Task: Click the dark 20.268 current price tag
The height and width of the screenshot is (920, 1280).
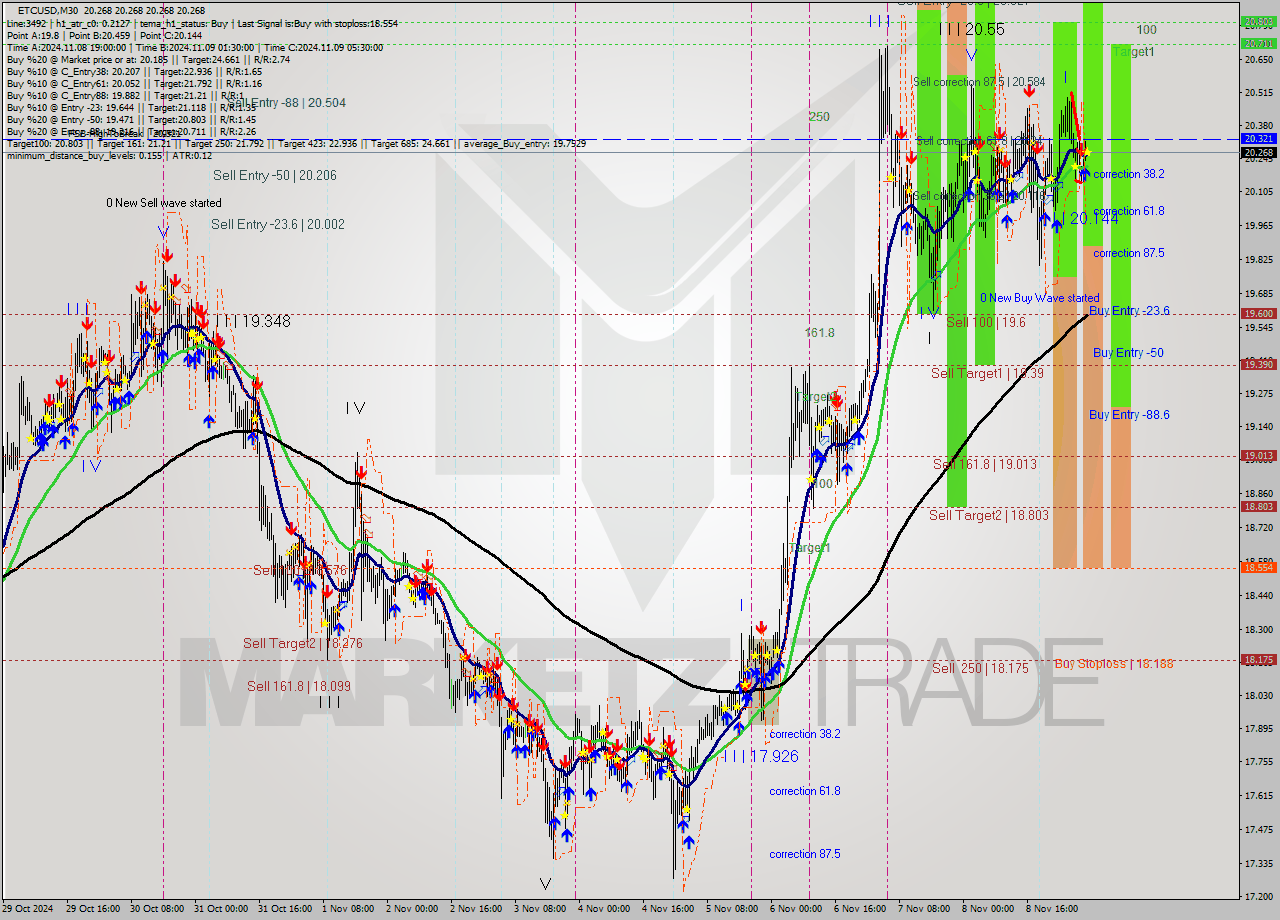Action: click(1258, 153)
